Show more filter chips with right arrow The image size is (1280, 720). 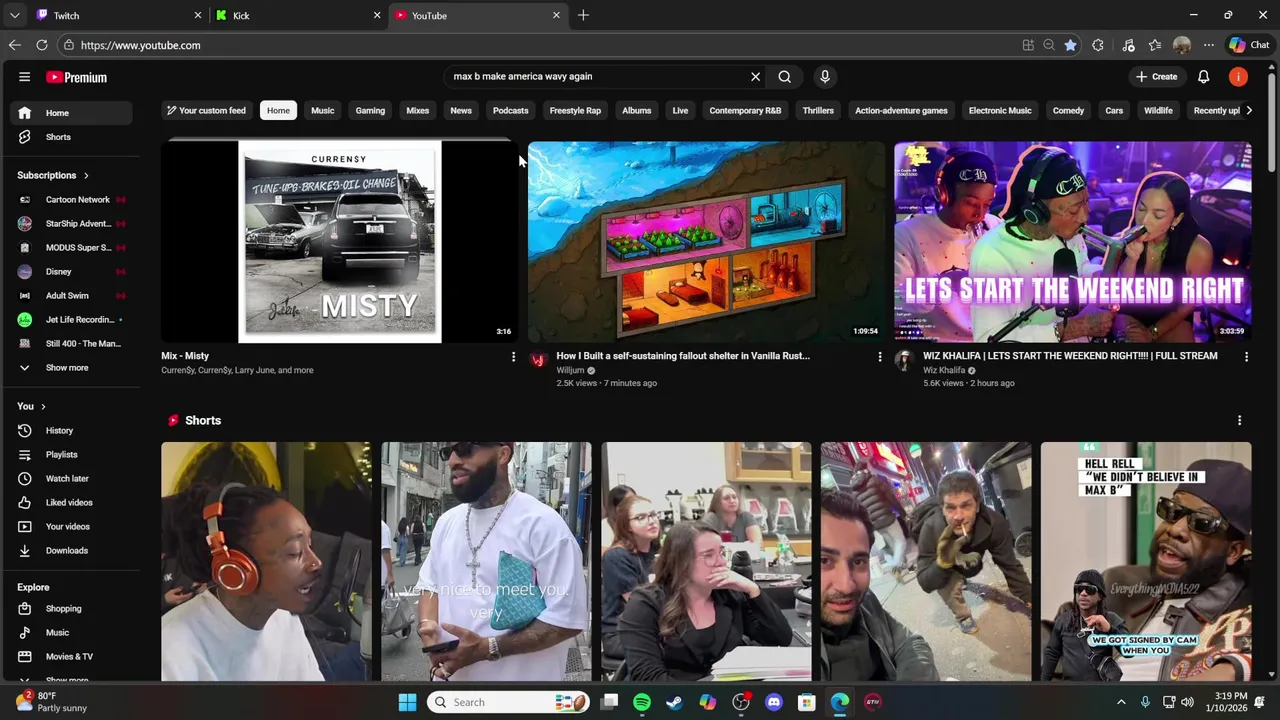point(1248,110)
